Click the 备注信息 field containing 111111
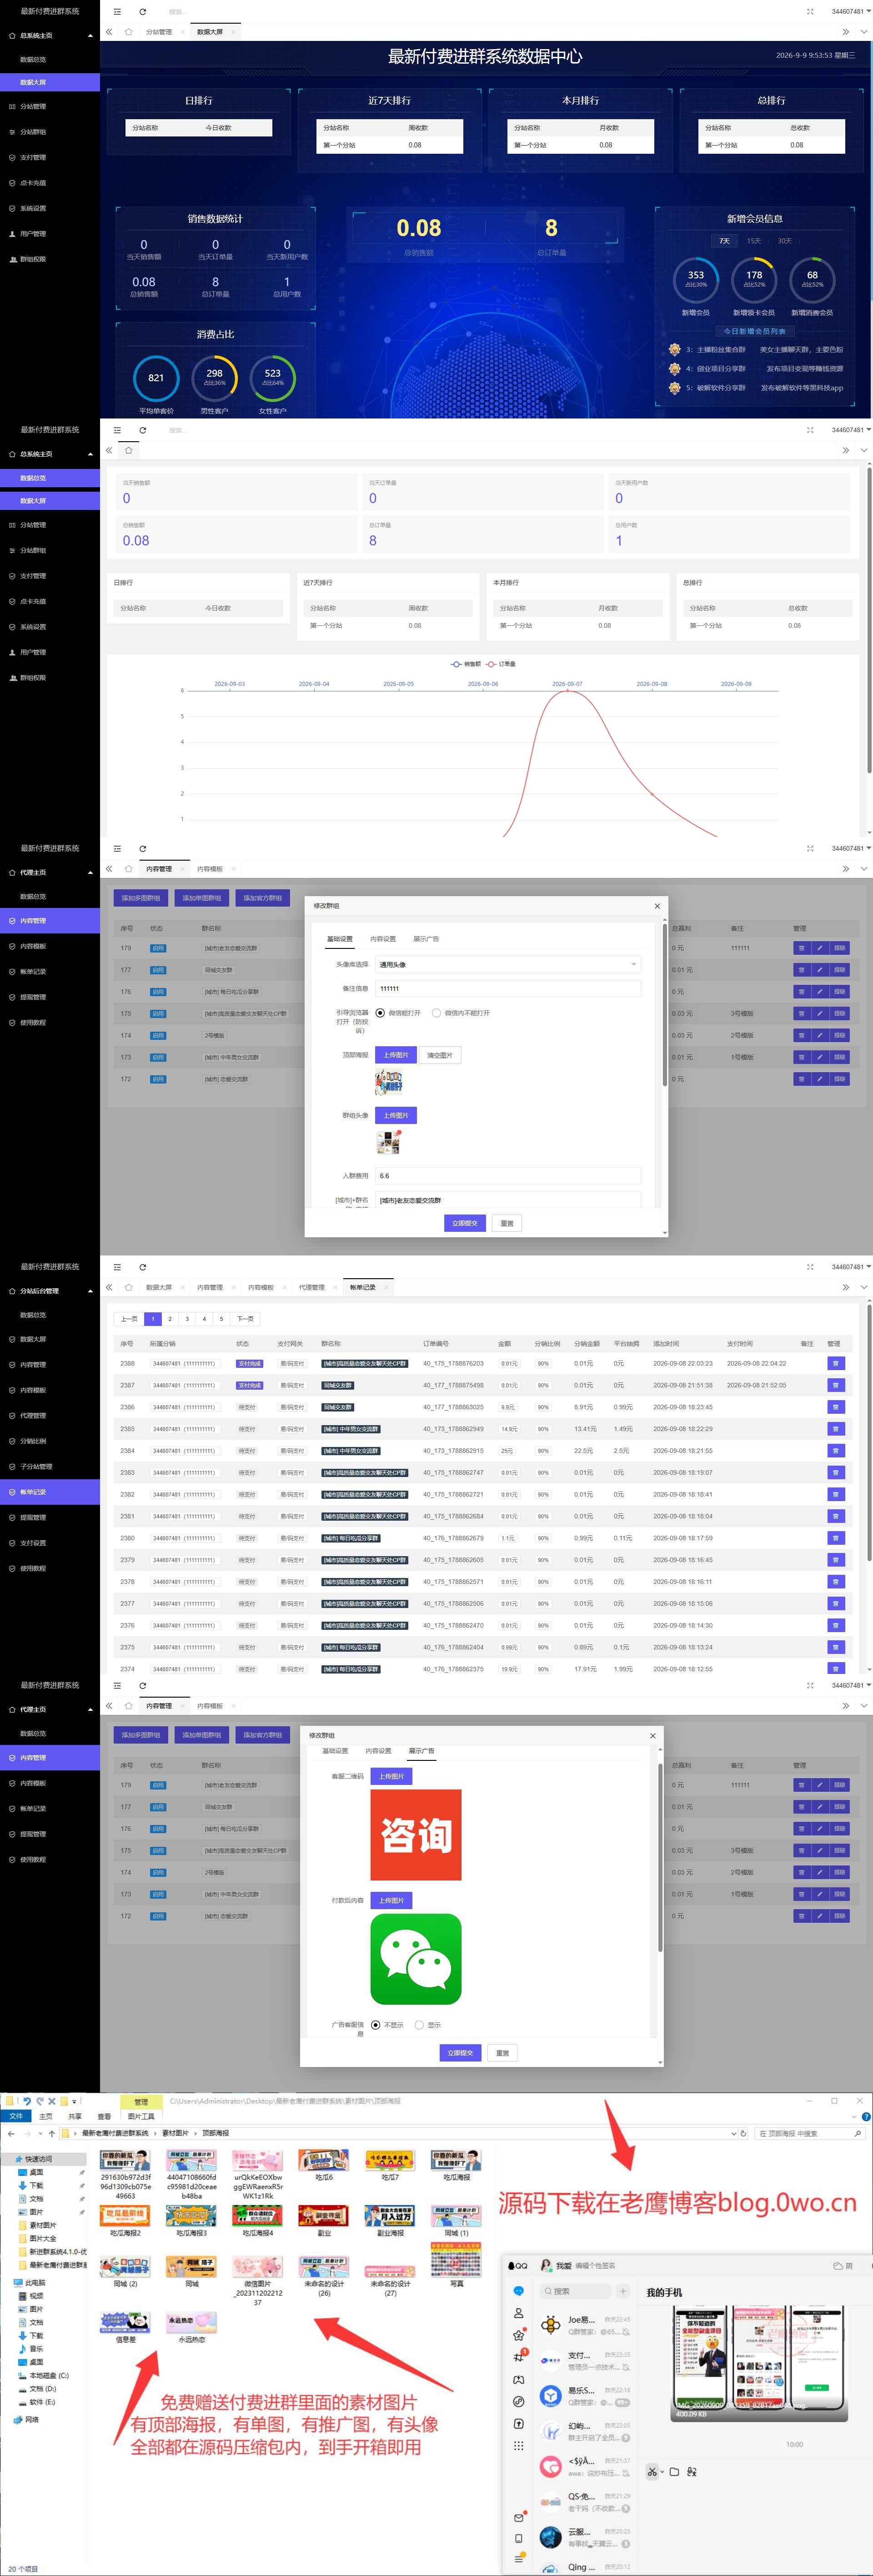 (x=507, y=988)
